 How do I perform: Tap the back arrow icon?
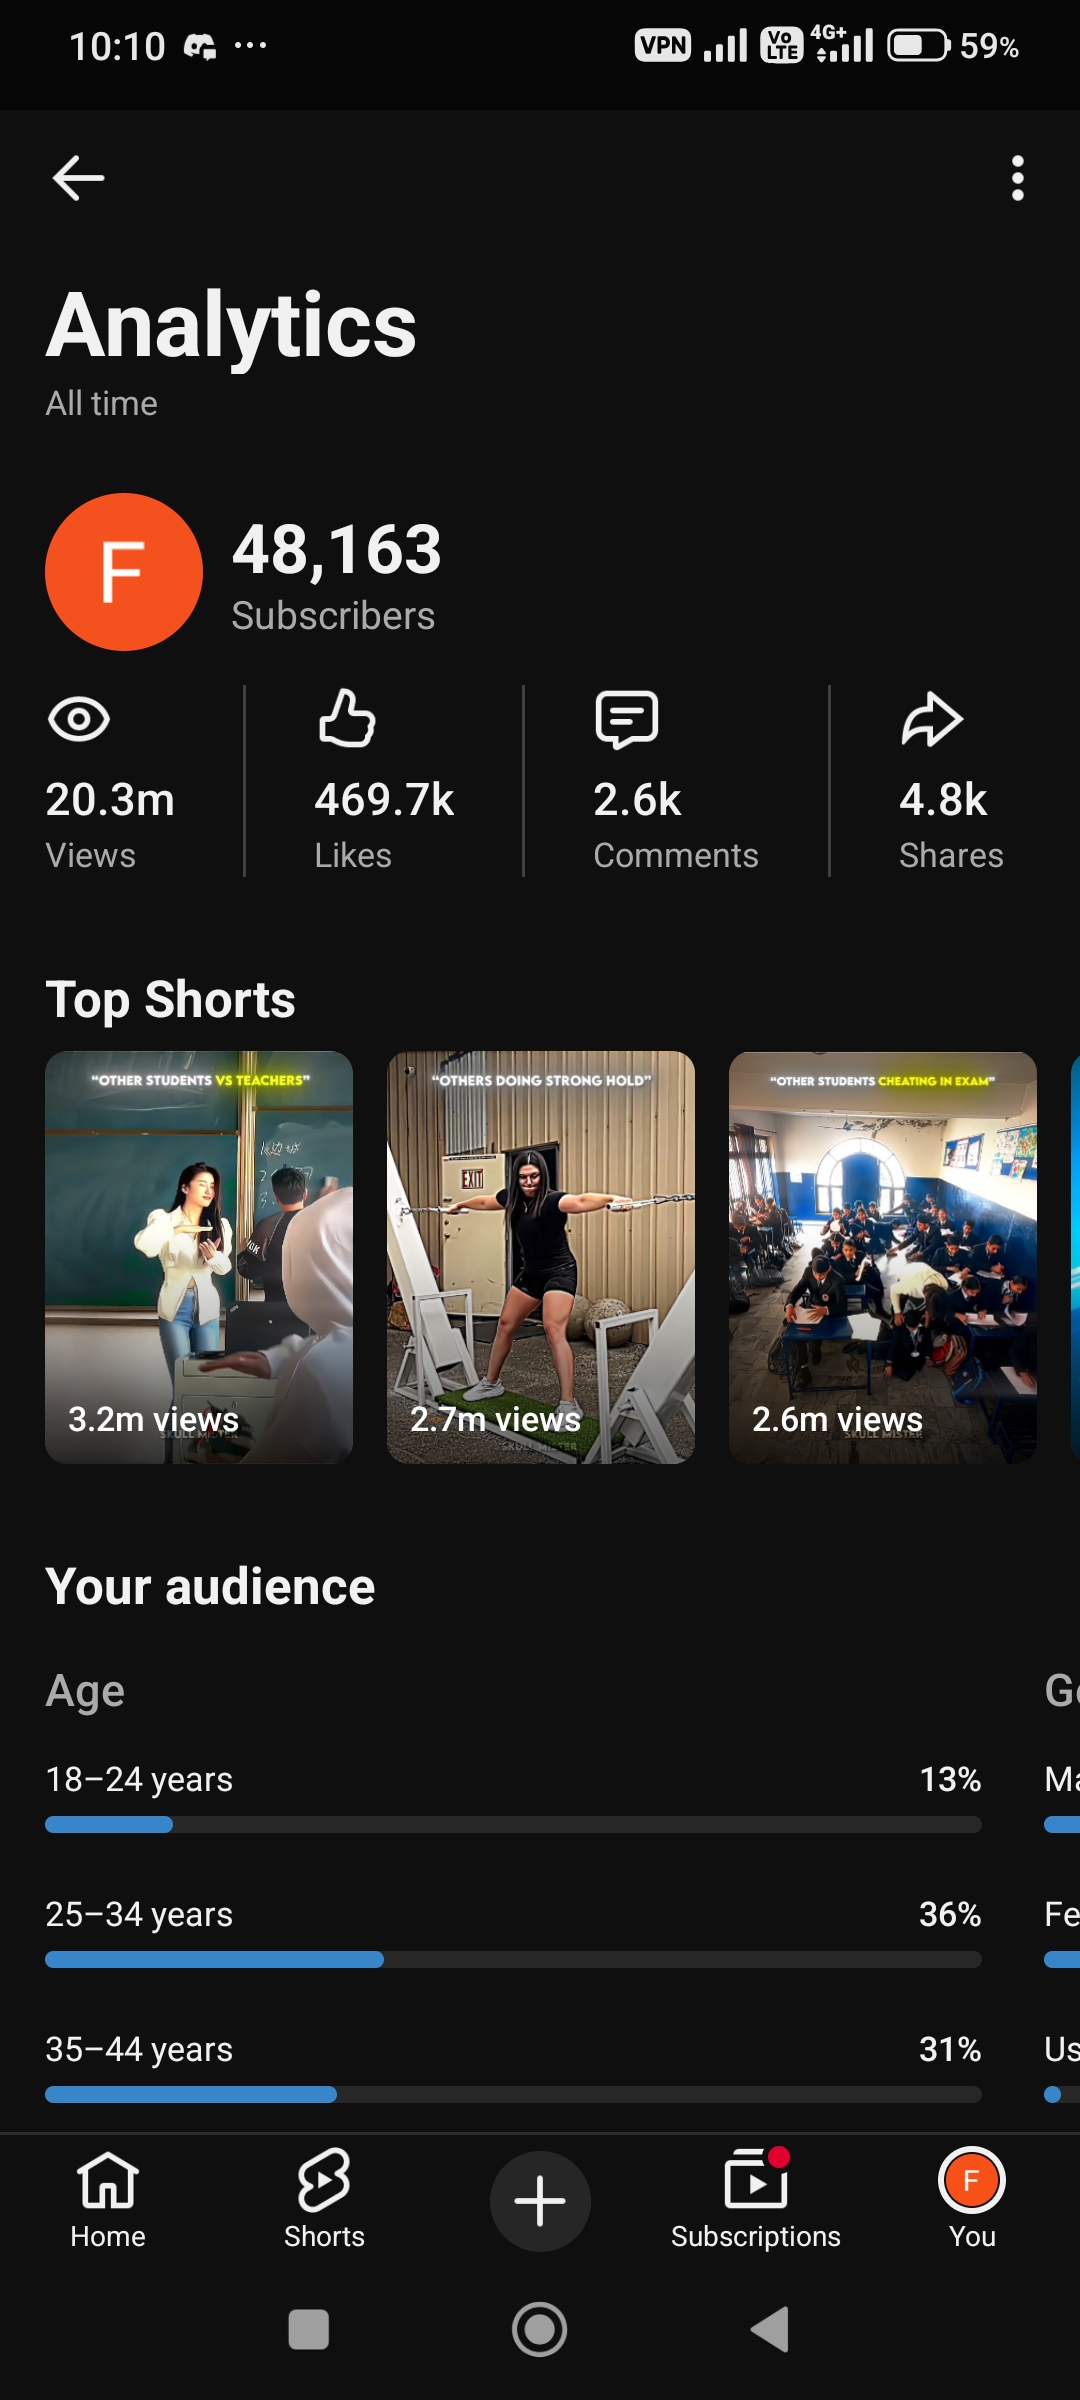pyautogui.click(x=78, y=178)
